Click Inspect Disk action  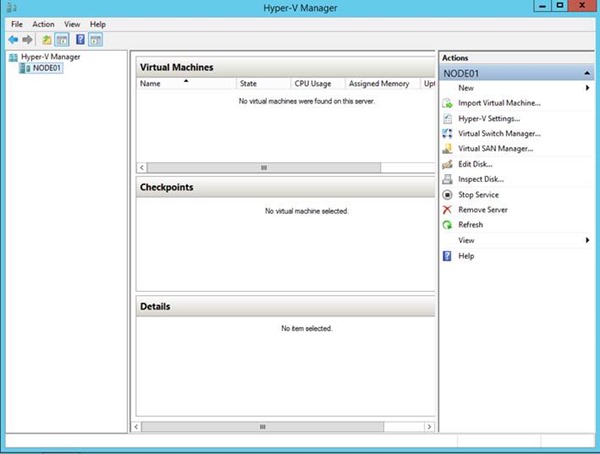(479, 179)
